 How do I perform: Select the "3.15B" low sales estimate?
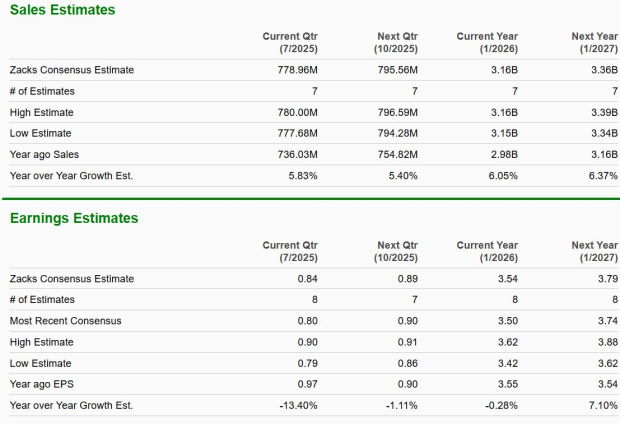504,133
